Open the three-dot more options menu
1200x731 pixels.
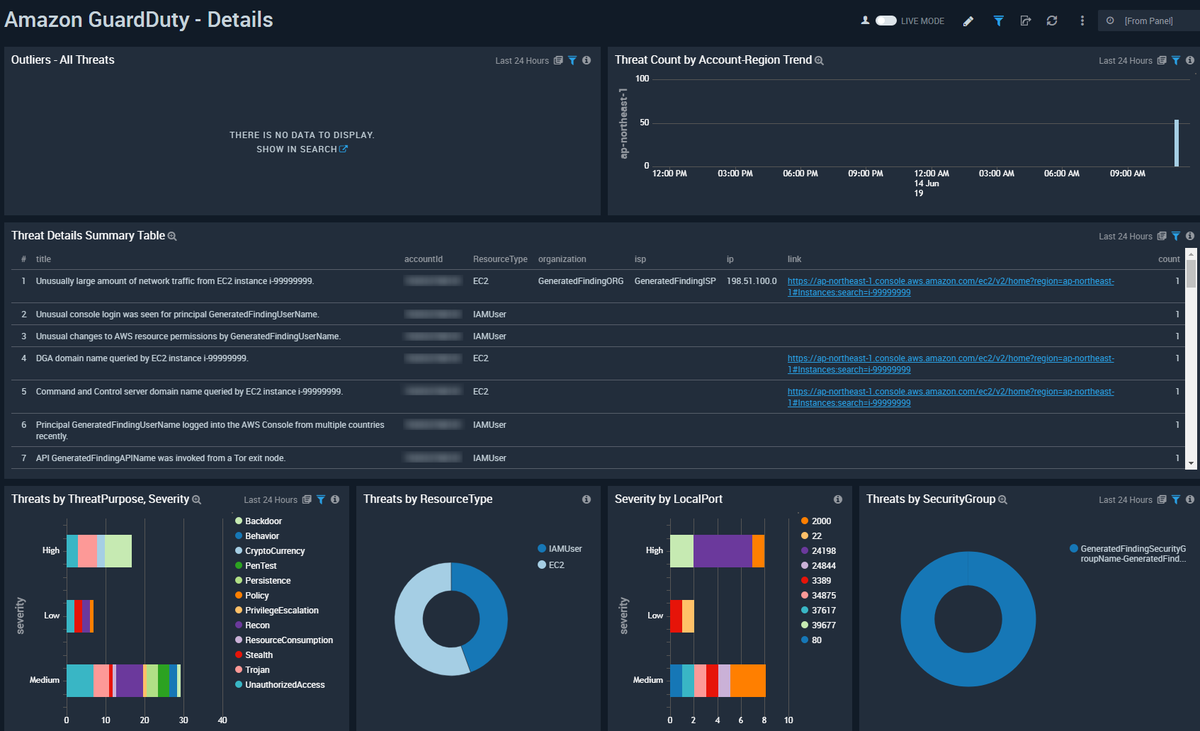(x=1082, y=21)
